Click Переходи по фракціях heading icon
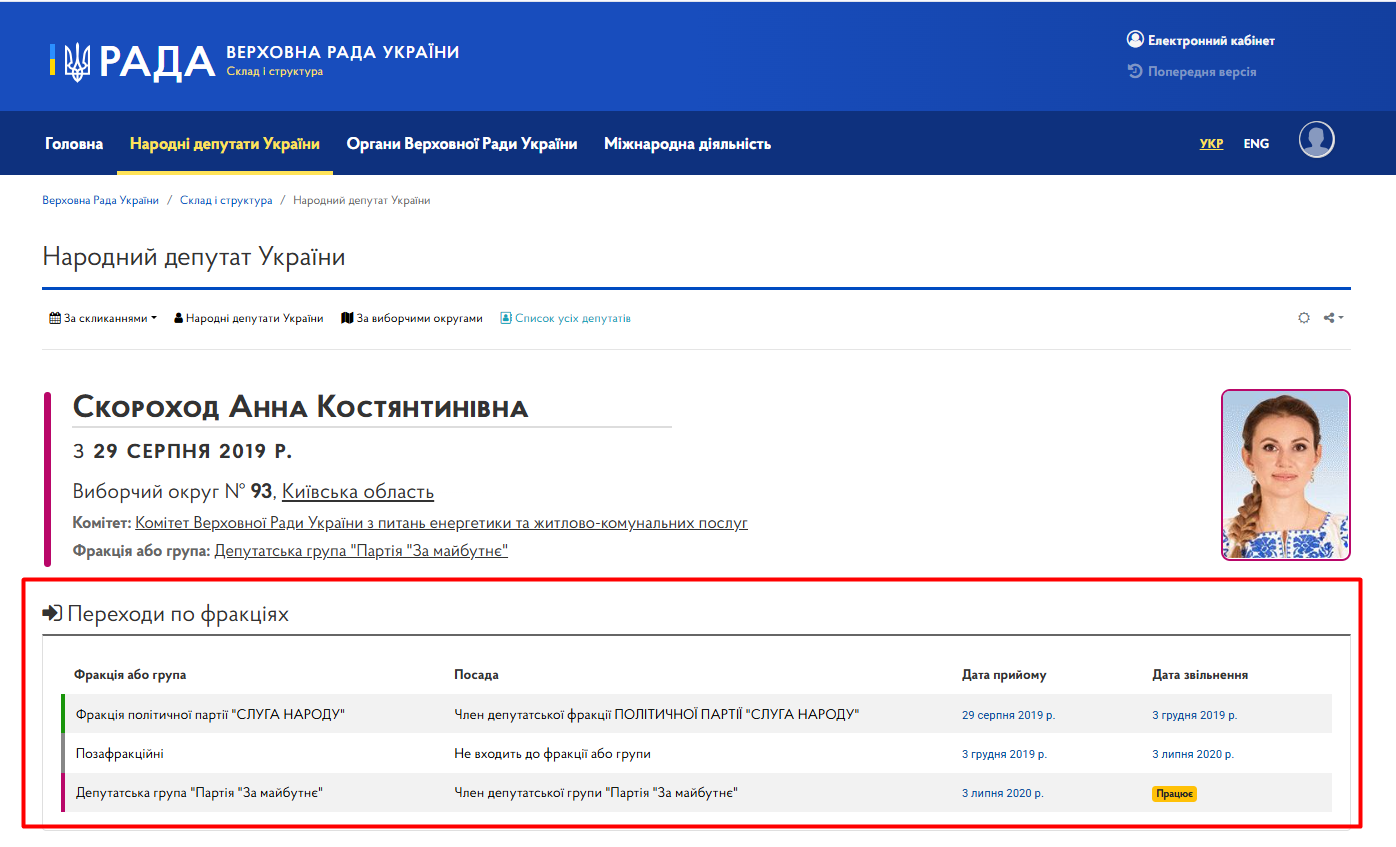Viewport: 1396px width, 847px height. click(x=52, y=613)
